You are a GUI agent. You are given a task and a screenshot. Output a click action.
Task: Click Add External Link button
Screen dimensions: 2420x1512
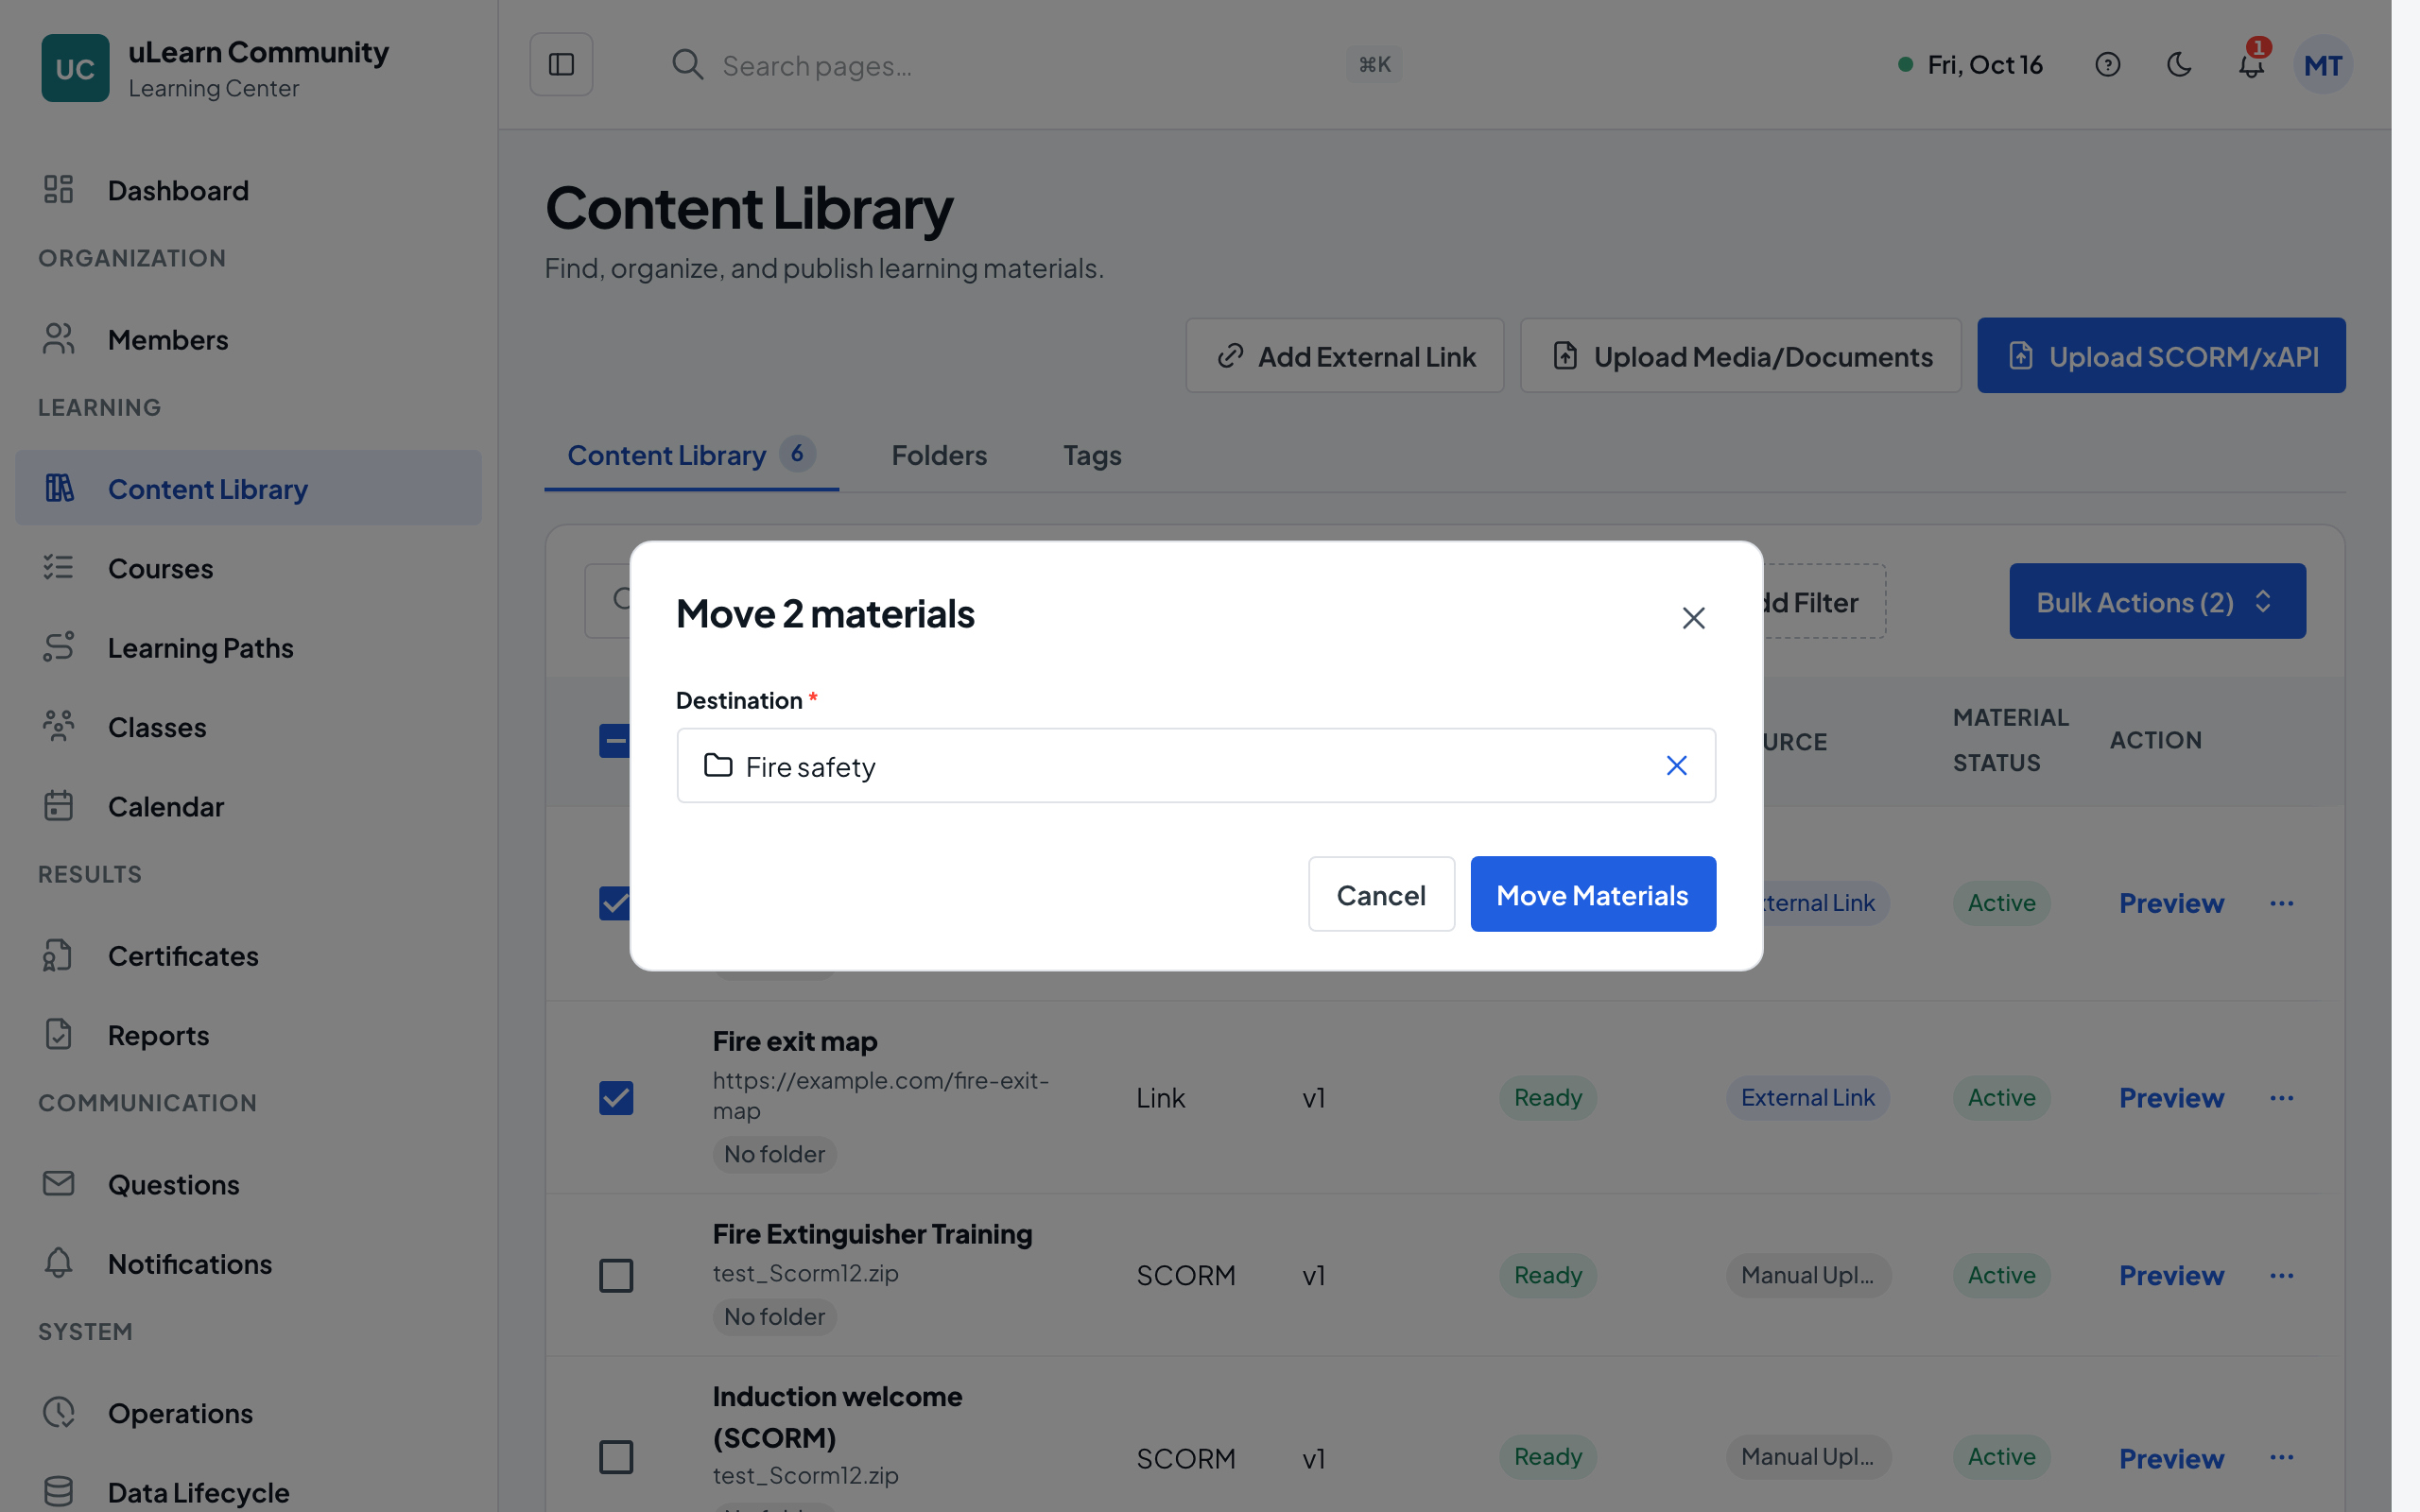click(x=1345, y=356)
